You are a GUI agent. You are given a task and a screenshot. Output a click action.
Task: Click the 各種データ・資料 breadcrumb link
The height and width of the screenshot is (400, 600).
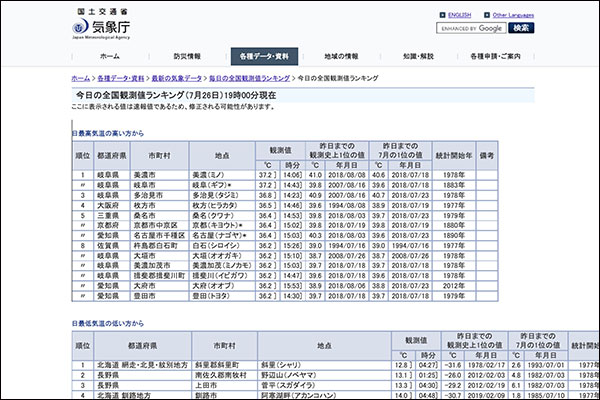119,77
